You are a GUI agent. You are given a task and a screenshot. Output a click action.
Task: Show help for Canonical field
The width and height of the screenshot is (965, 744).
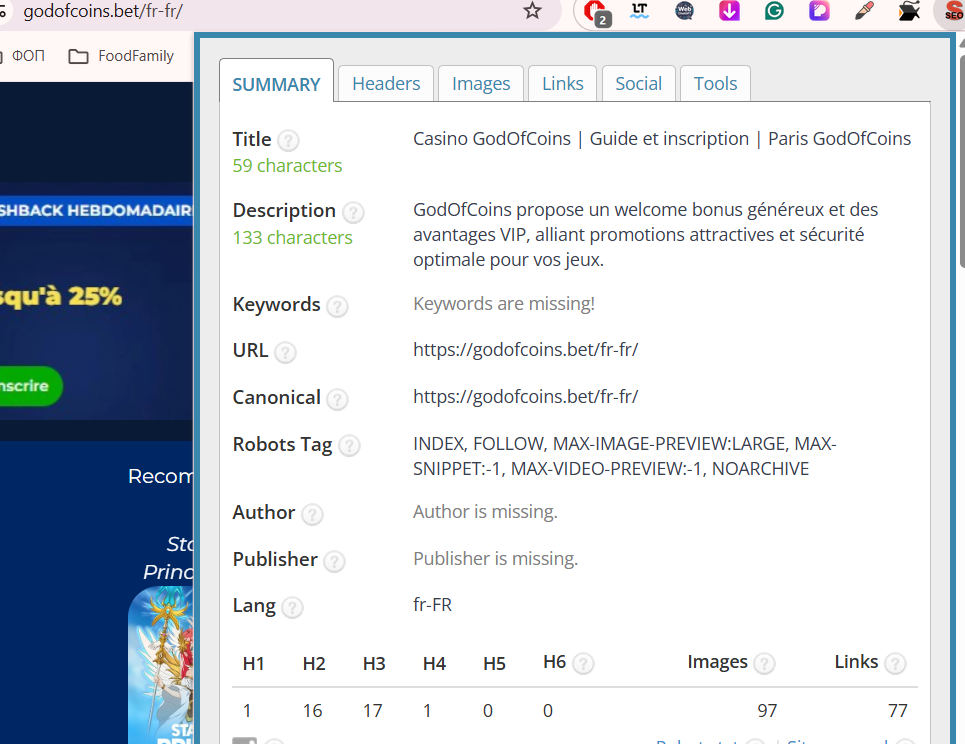point(337,399)
